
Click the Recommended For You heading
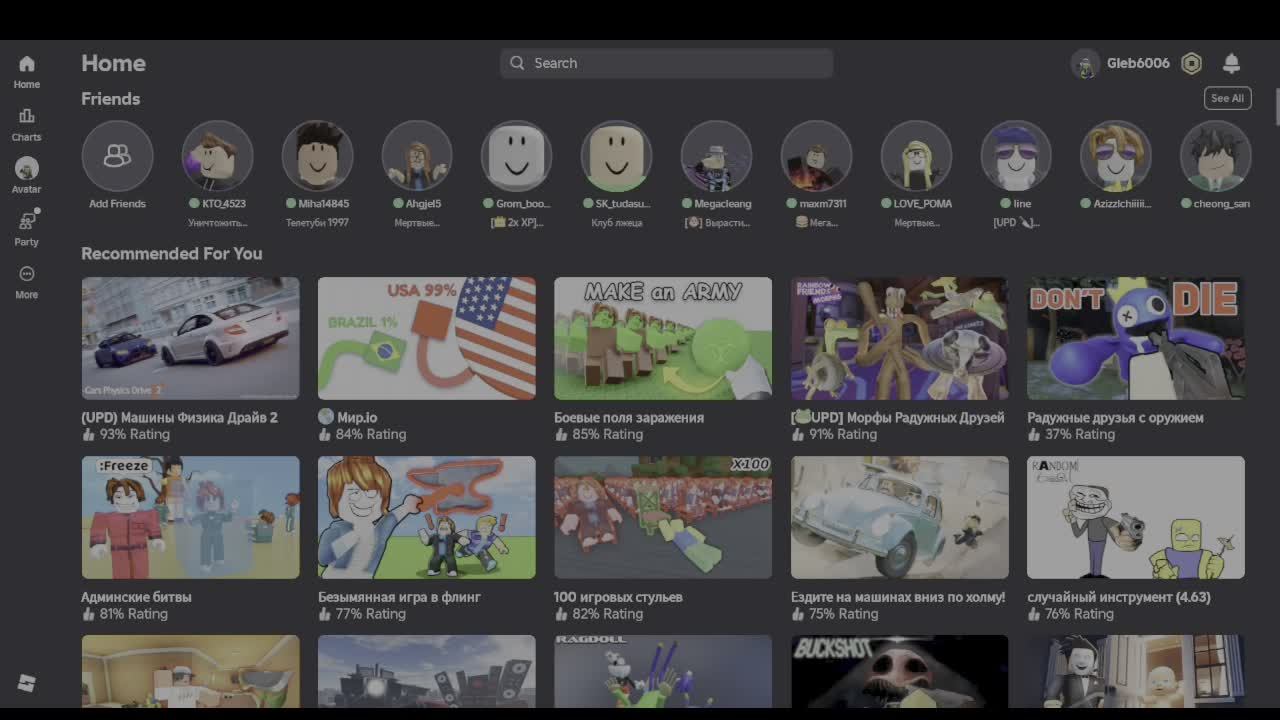coord(172,253)
